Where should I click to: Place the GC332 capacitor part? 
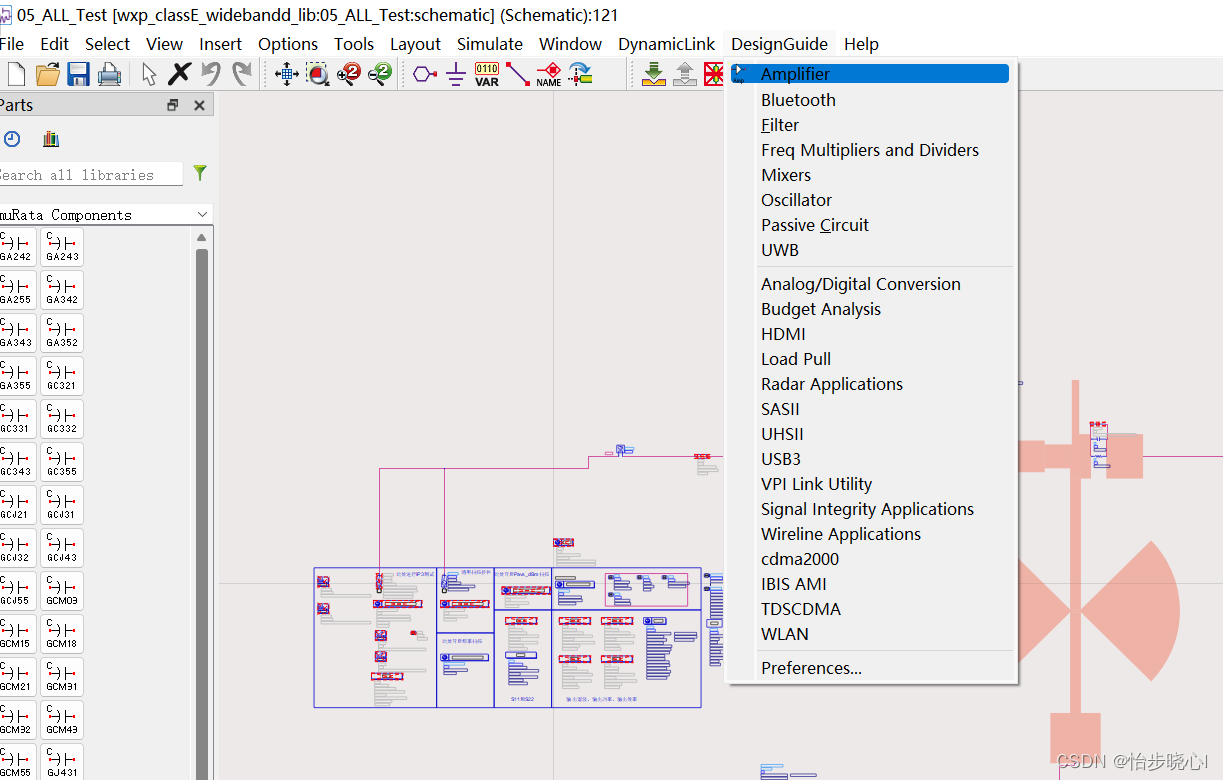point(62,419)
